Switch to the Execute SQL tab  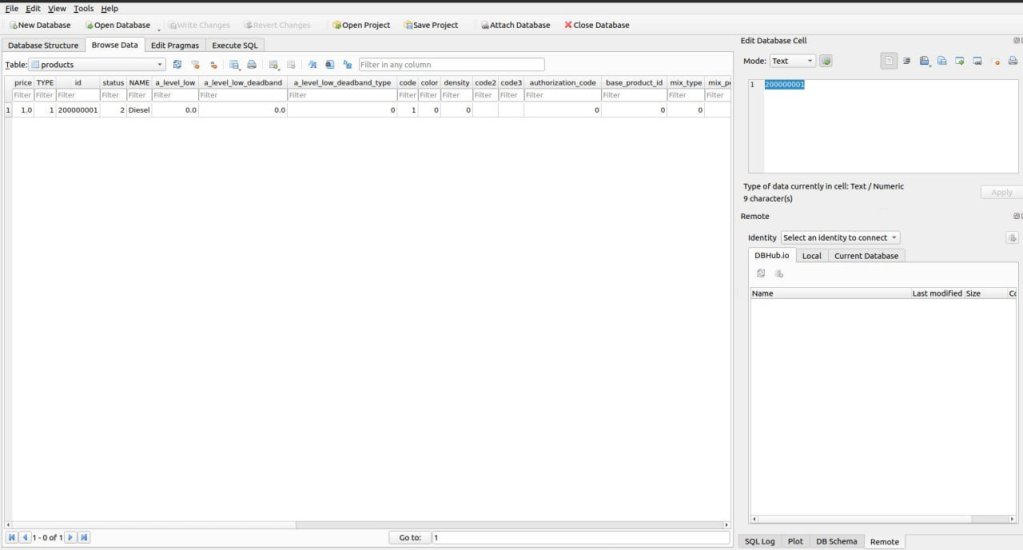235,45
